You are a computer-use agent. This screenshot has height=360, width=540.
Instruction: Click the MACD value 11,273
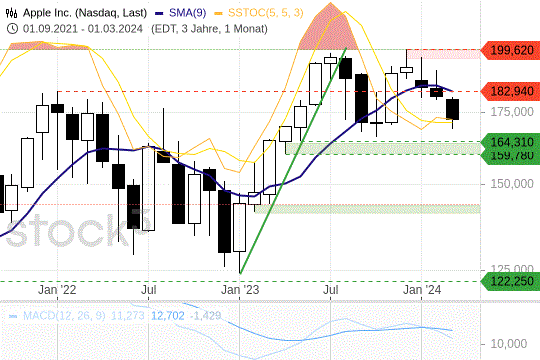tap(128, 316)
